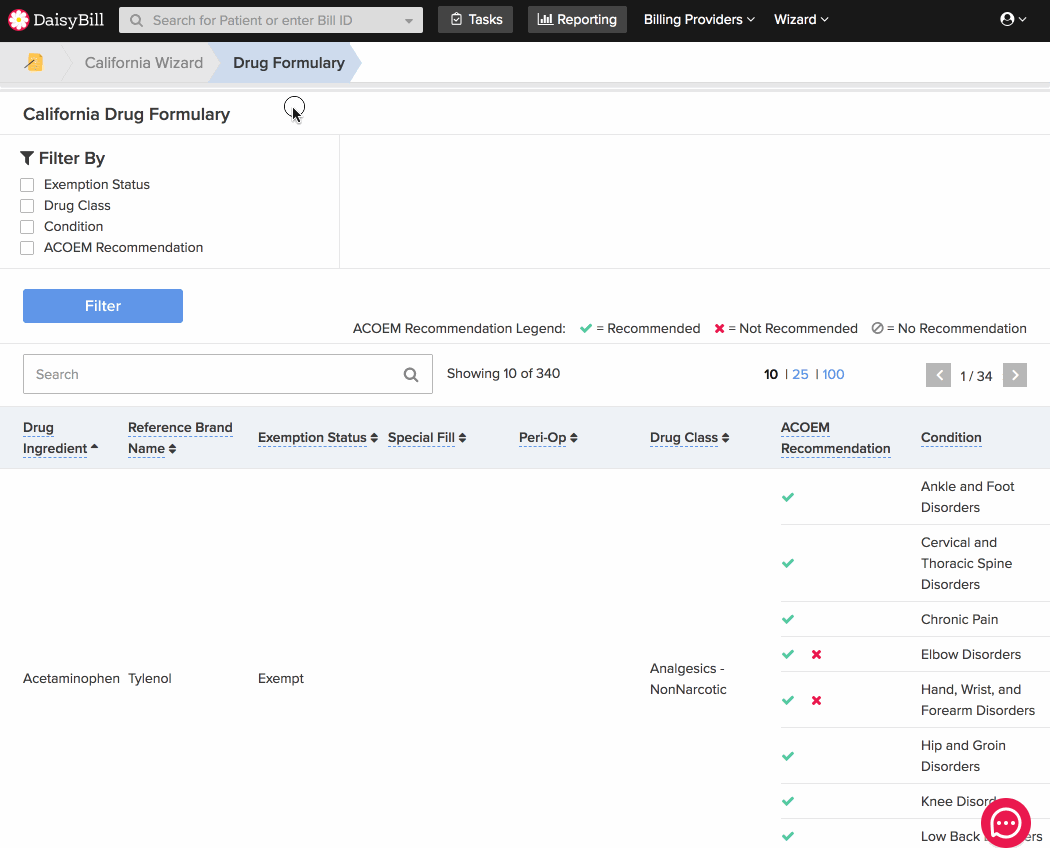Open the chat support bubble
Image resolution: width=1050 pixels, height=848 pixels.
point(1005,823)
